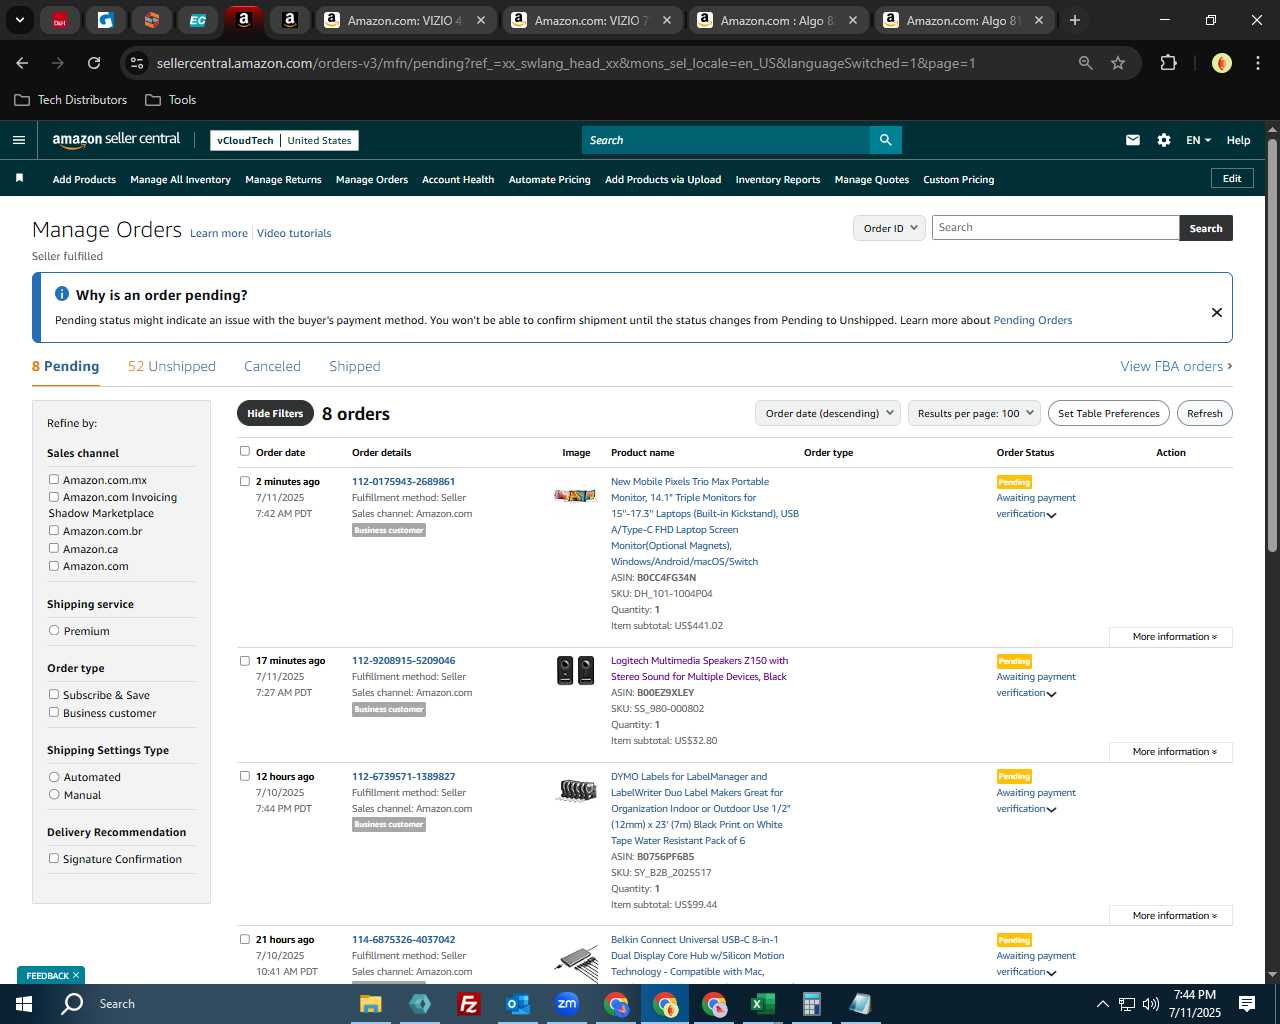Click the Logitech speakers product thumbnail

pos(575,670)
